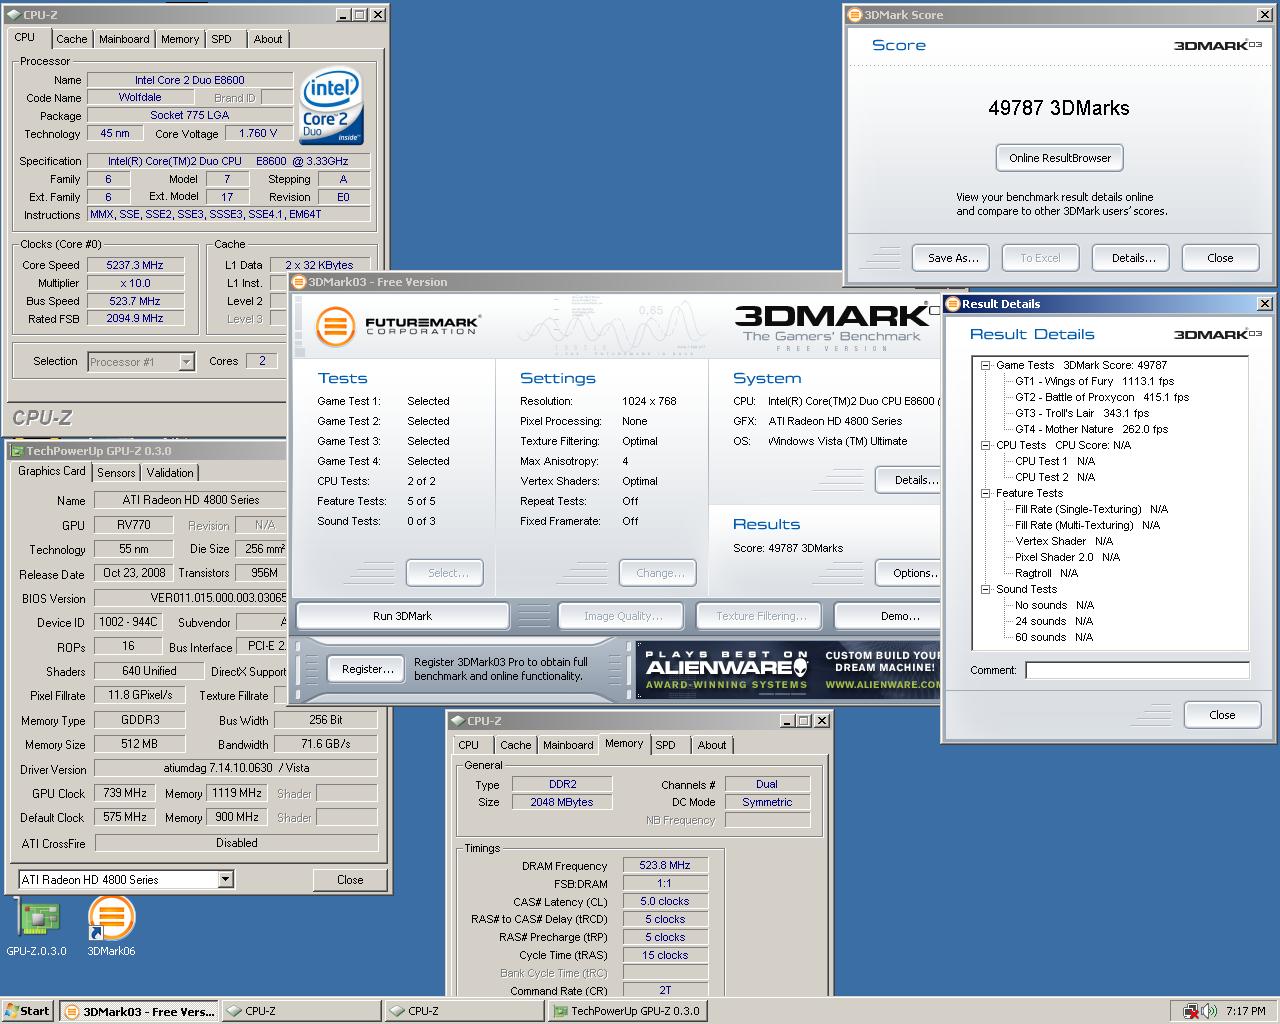This screenshot has height=1024, width=1280.
Task: Click Close button in Result Details window
Action: [x=1222, y=715]
